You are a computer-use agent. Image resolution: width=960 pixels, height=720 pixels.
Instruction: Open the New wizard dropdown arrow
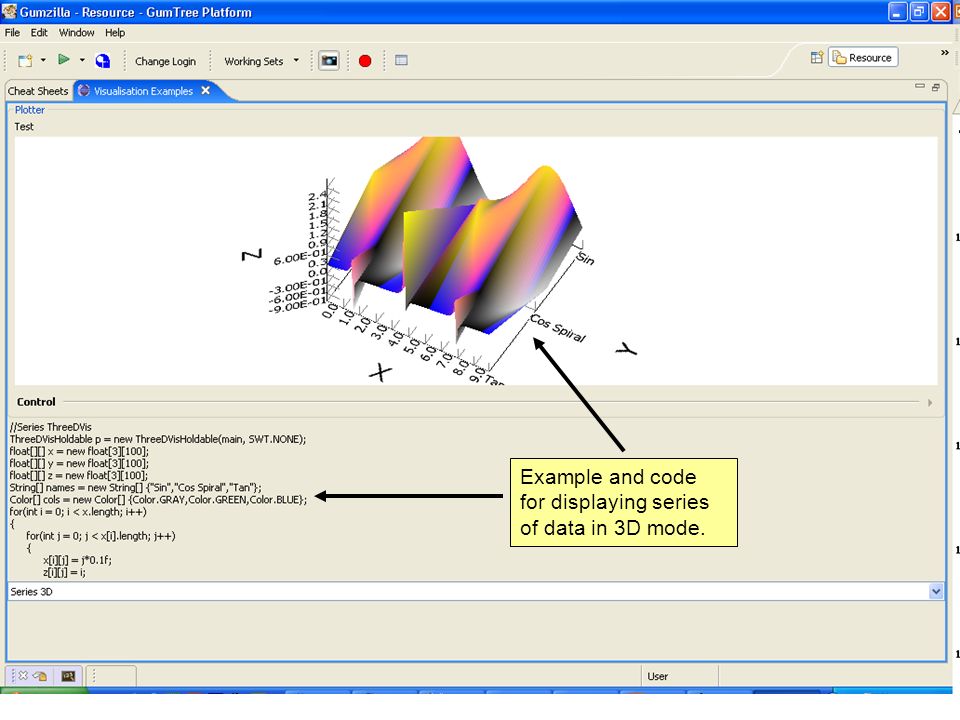[x=43, y=60]
